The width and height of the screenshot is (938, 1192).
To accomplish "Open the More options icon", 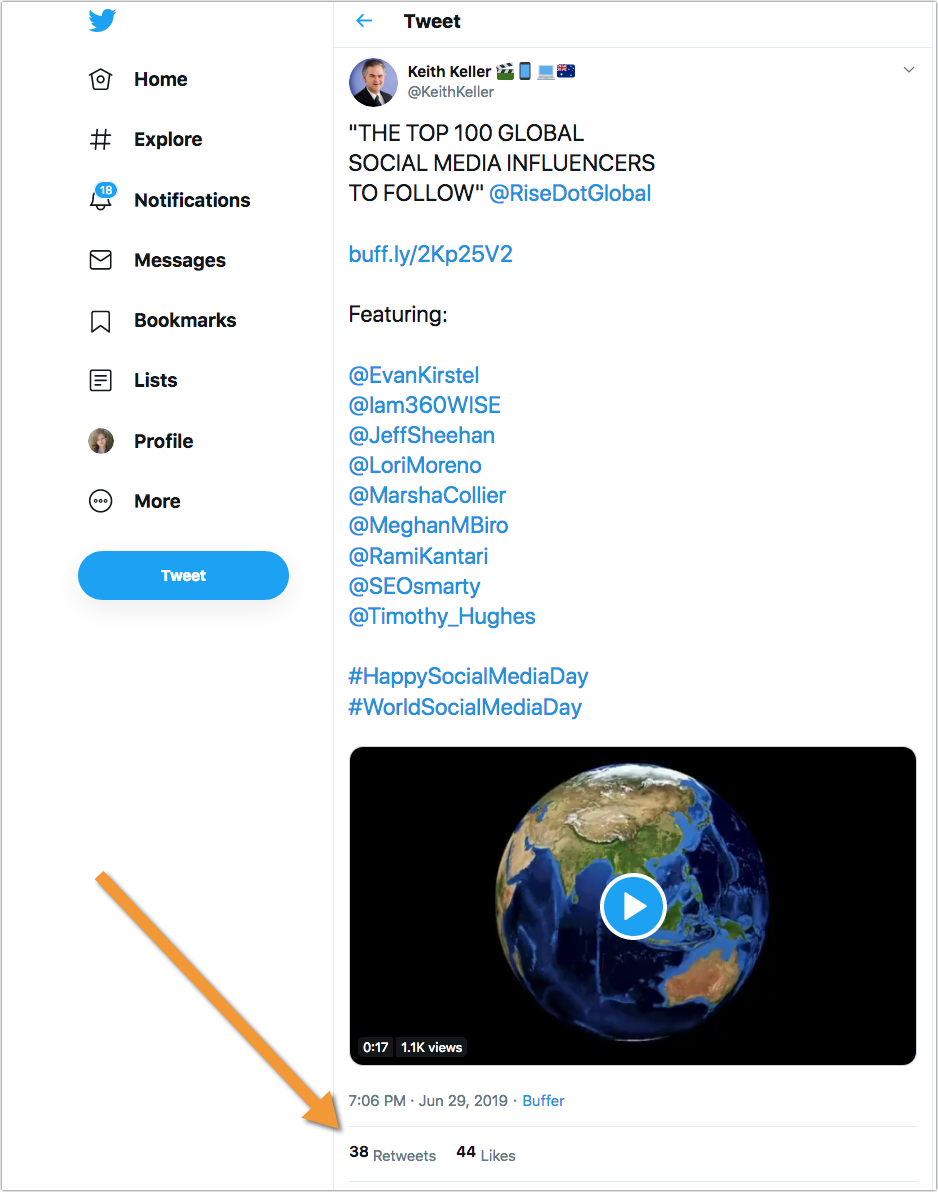I will (x=100, y=500).
